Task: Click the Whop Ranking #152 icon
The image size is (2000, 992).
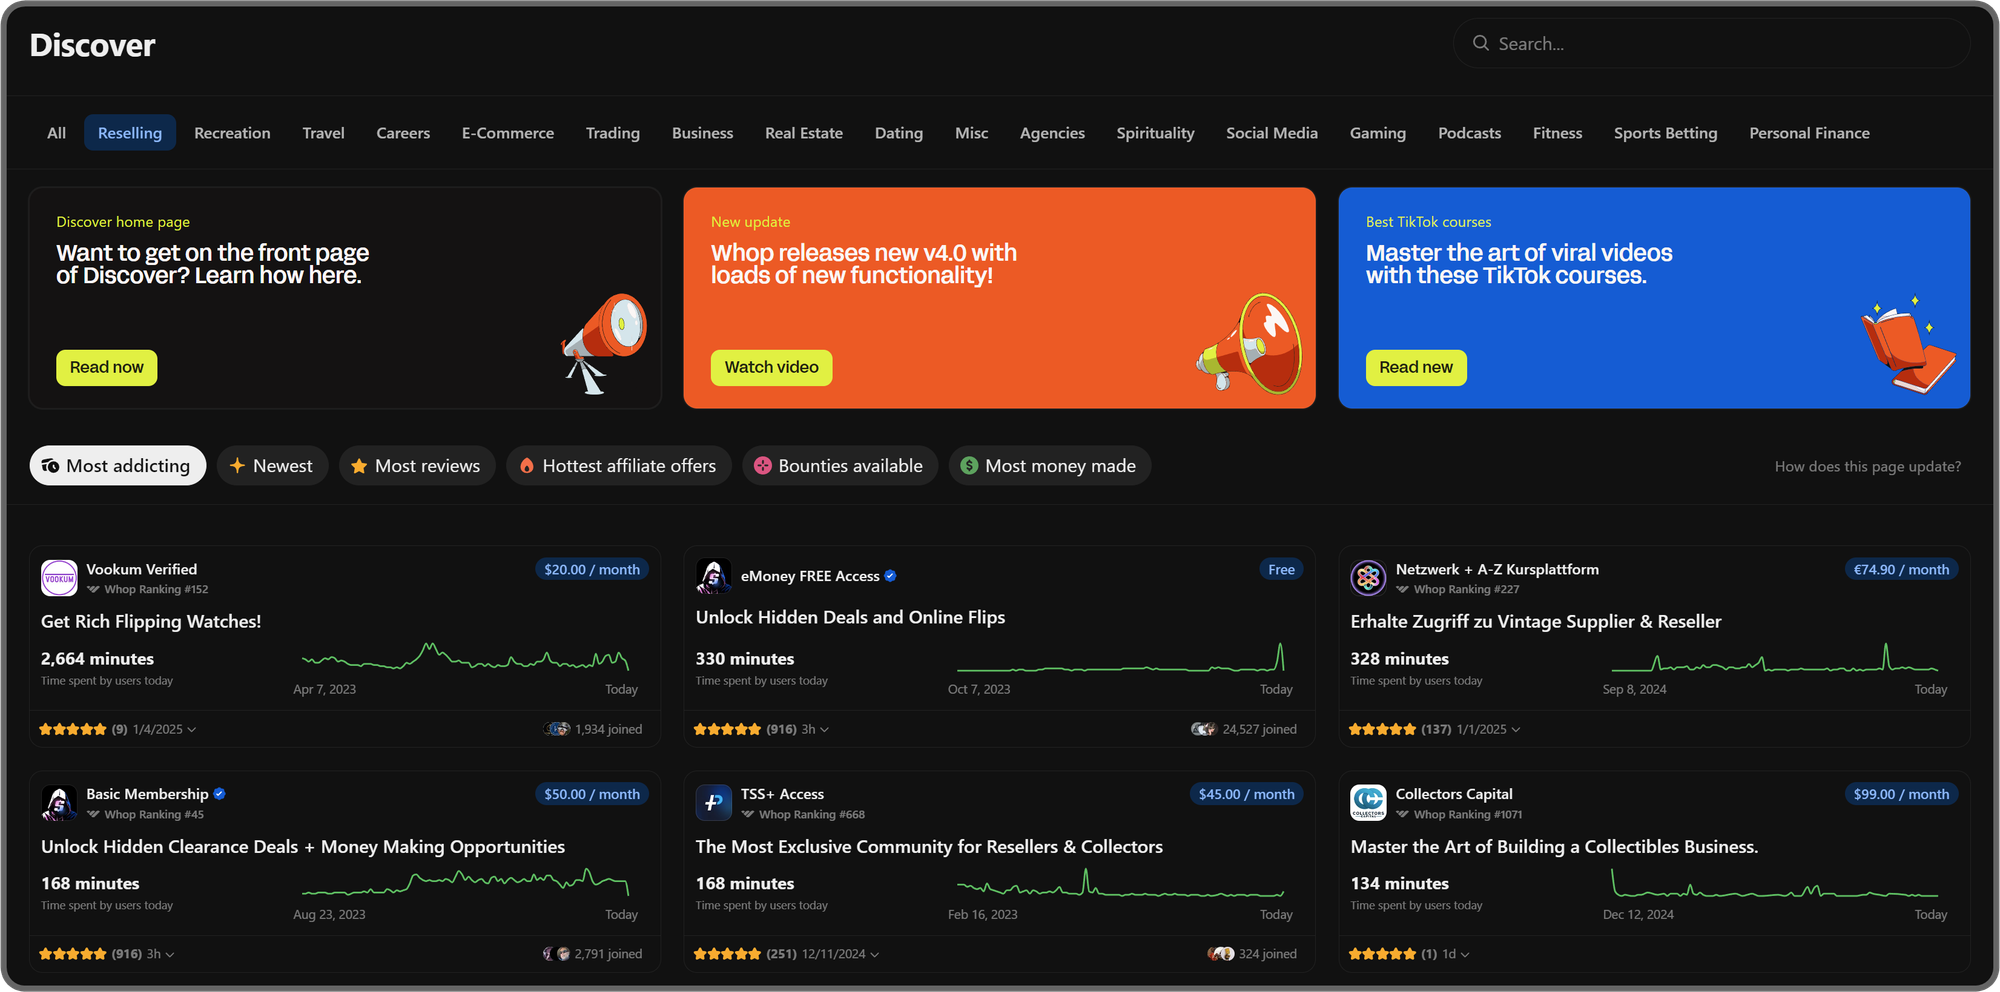Action: [x=93, y=590]
